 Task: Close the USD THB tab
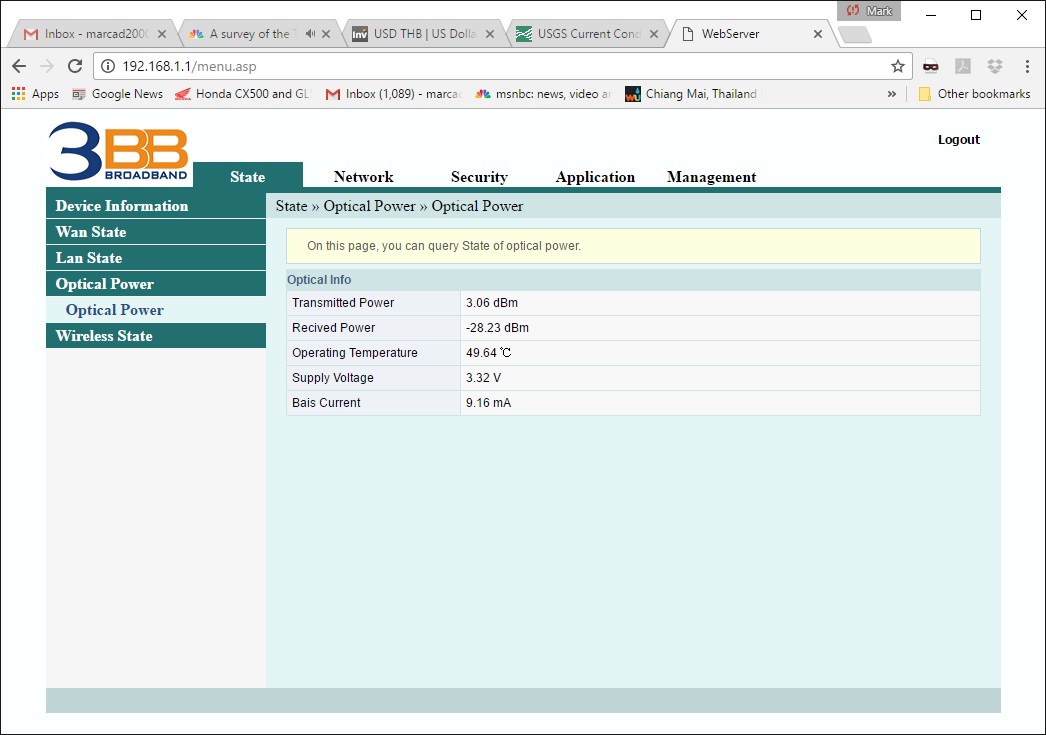[x=490, y=34]
